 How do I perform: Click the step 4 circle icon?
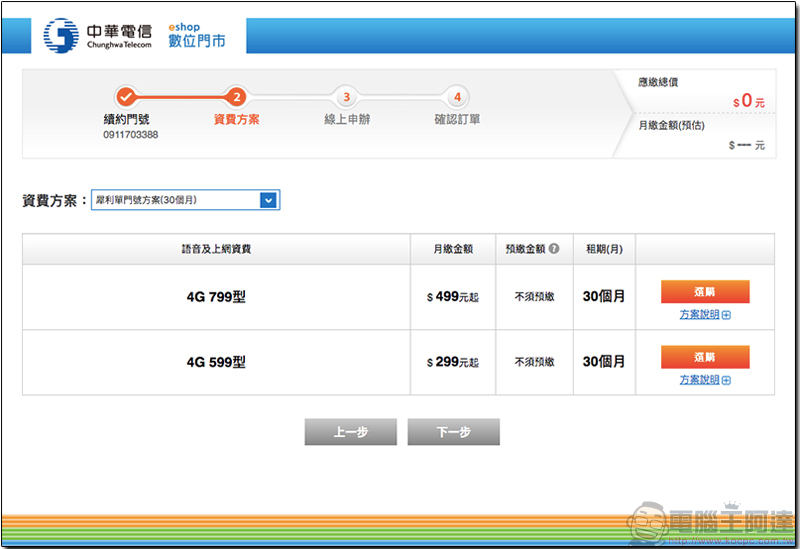[x=457, y=97]
